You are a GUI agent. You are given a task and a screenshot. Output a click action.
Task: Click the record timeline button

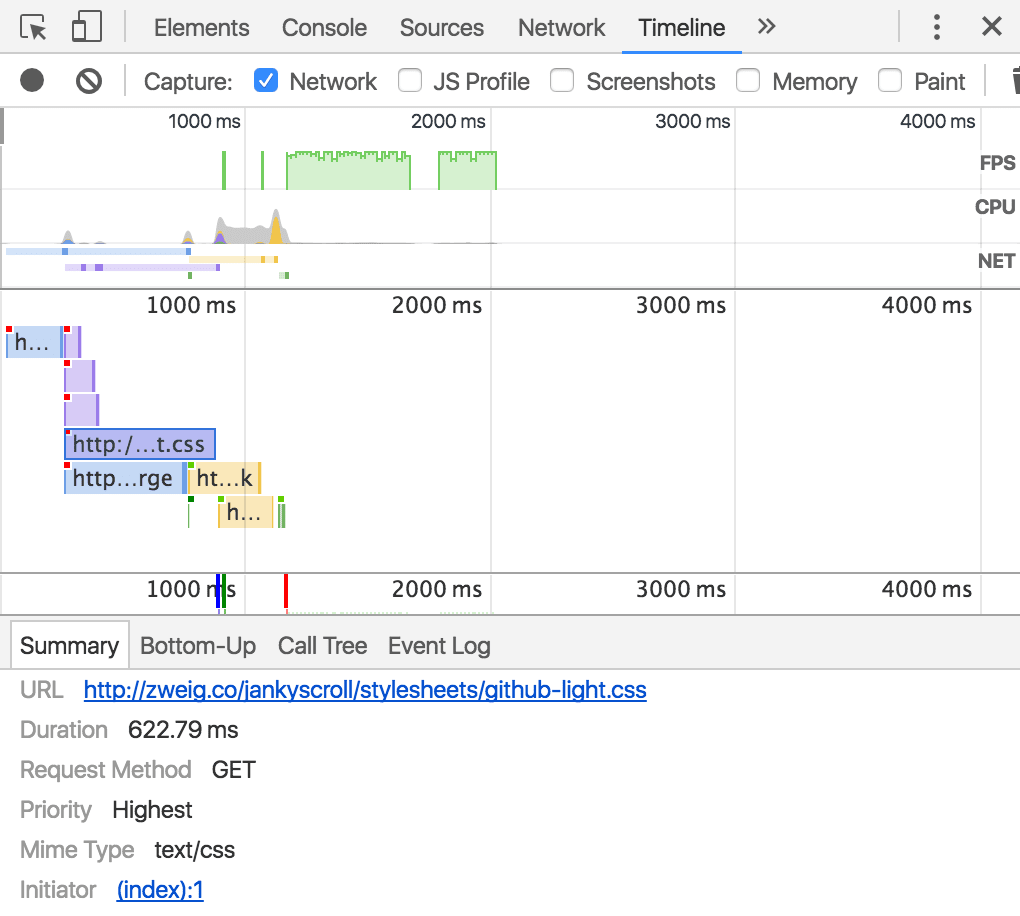[31, 81]
